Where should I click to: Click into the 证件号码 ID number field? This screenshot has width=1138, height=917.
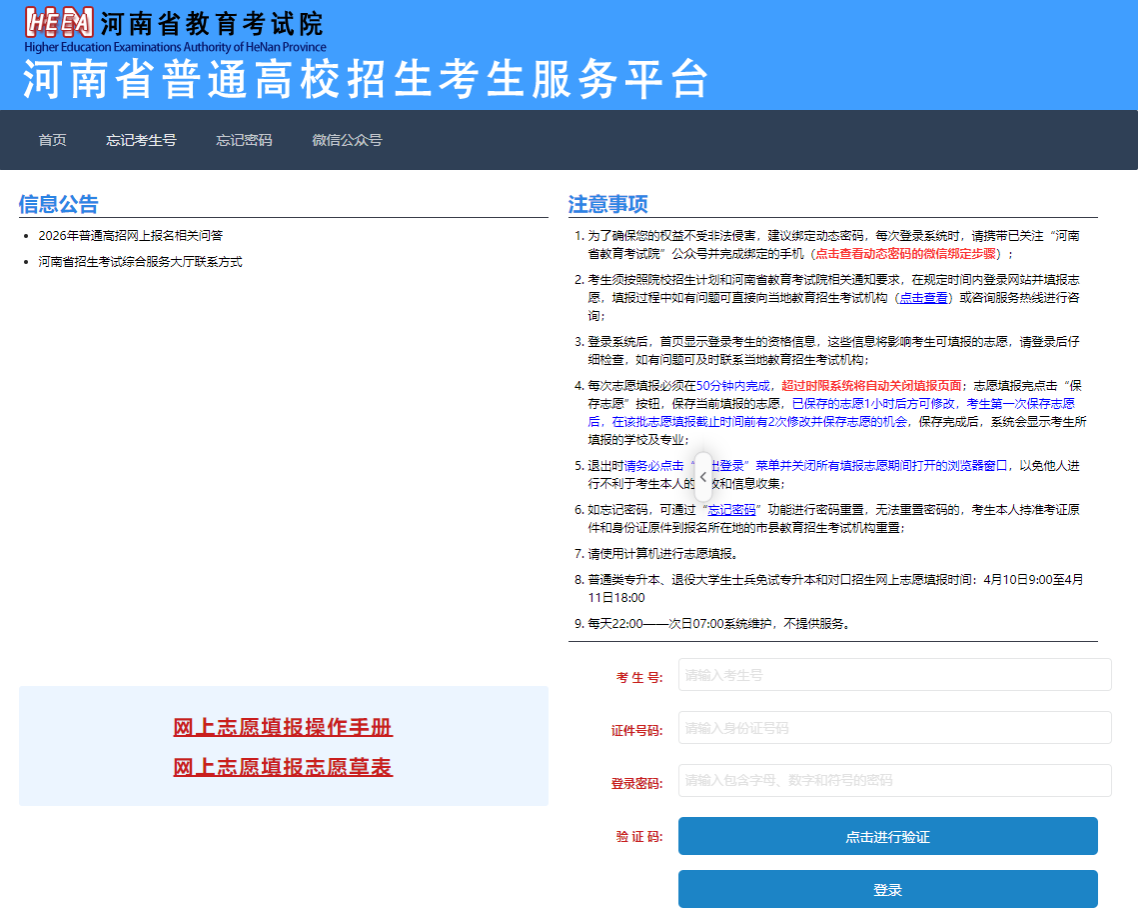pos(894,728)
